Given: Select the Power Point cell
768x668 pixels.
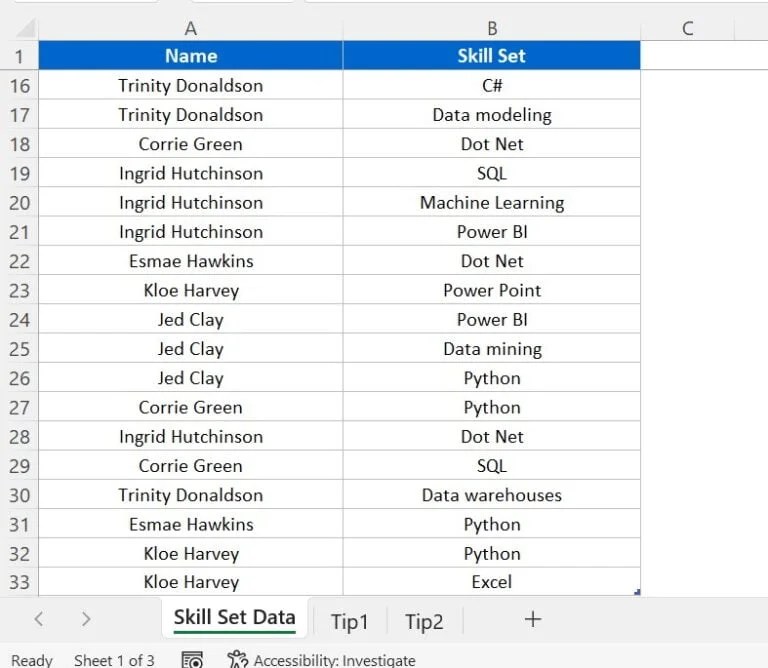Looking at the screenshot, I should [x=492, y=290].
